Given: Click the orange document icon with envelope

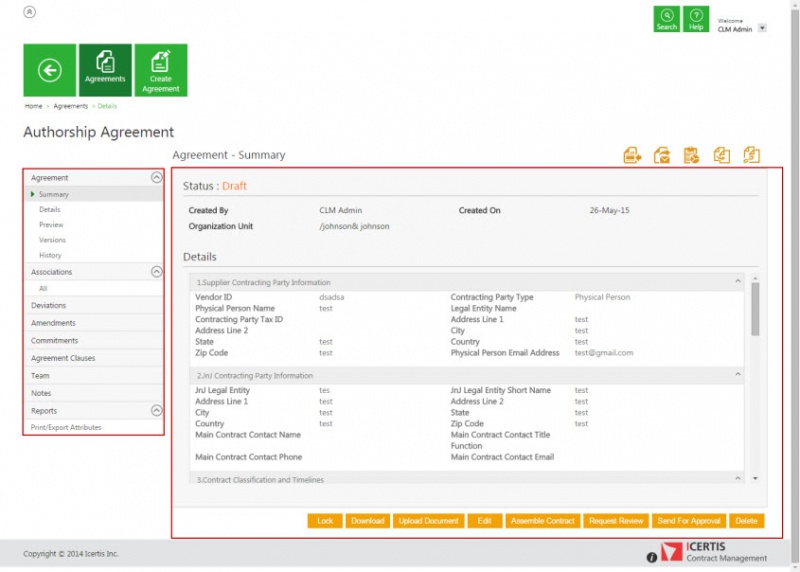Looking at the screenshot, I should click(662, 155).
